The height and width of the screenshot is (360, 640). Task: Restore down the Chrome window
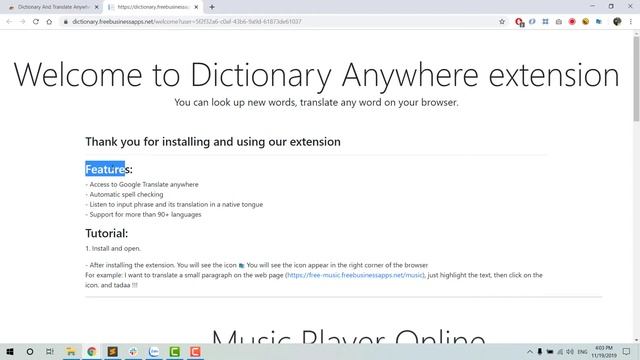611,6
